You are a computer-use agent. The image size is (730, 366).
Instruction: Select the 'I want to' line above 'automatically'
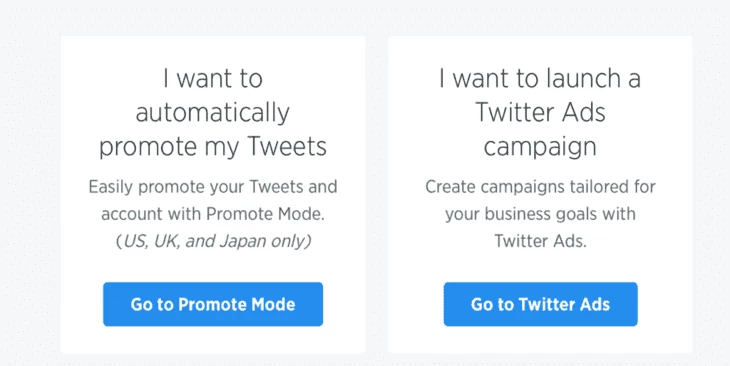click(x=213, y=78)
